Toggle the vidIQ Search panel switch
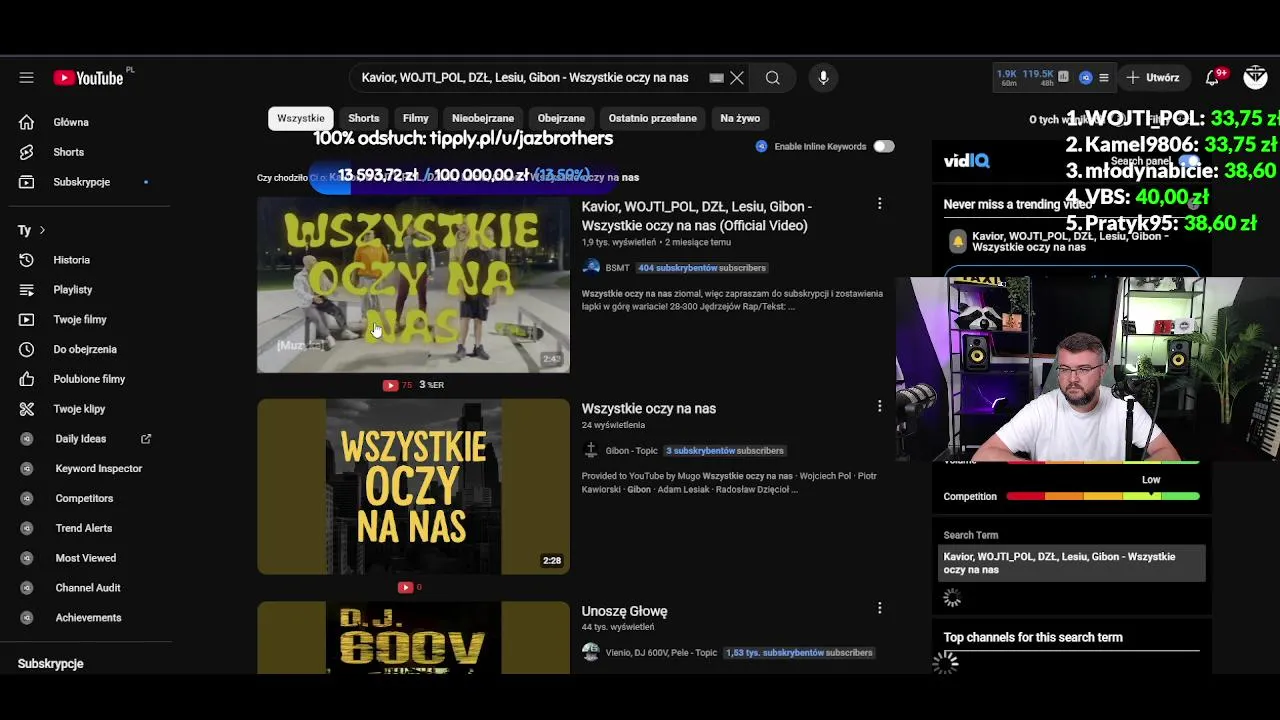1280x720 pixels. (x=1188, y=161)
